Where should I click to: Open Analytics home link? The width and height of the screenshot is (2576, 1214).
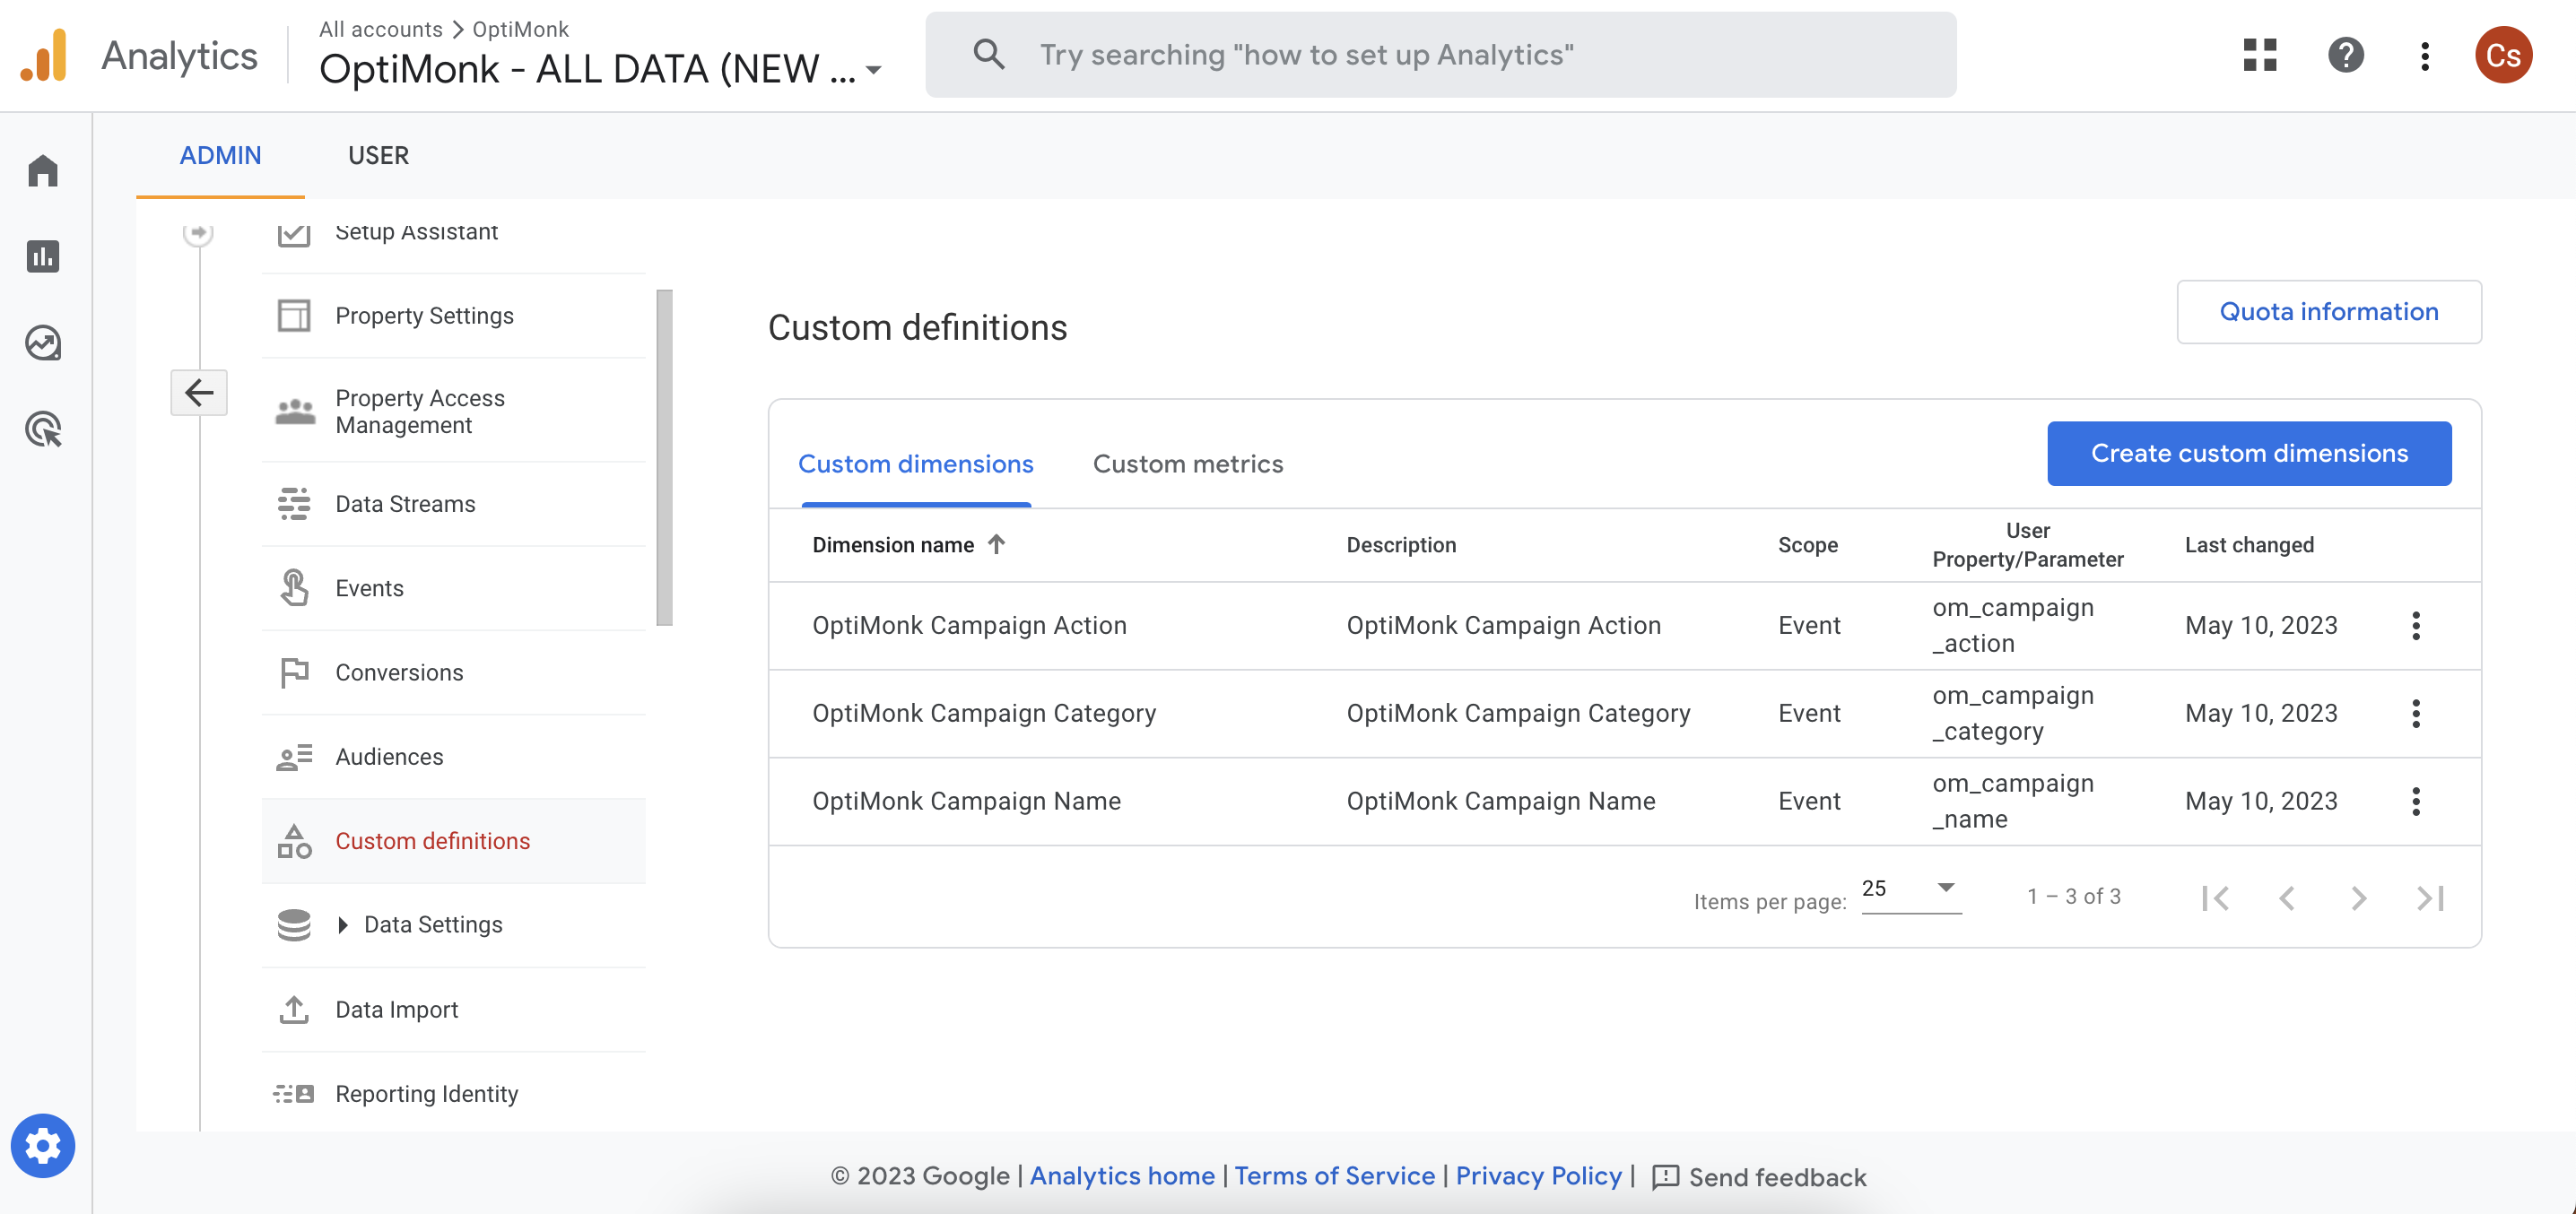pyautogui.click(x=1122, y=1176)
